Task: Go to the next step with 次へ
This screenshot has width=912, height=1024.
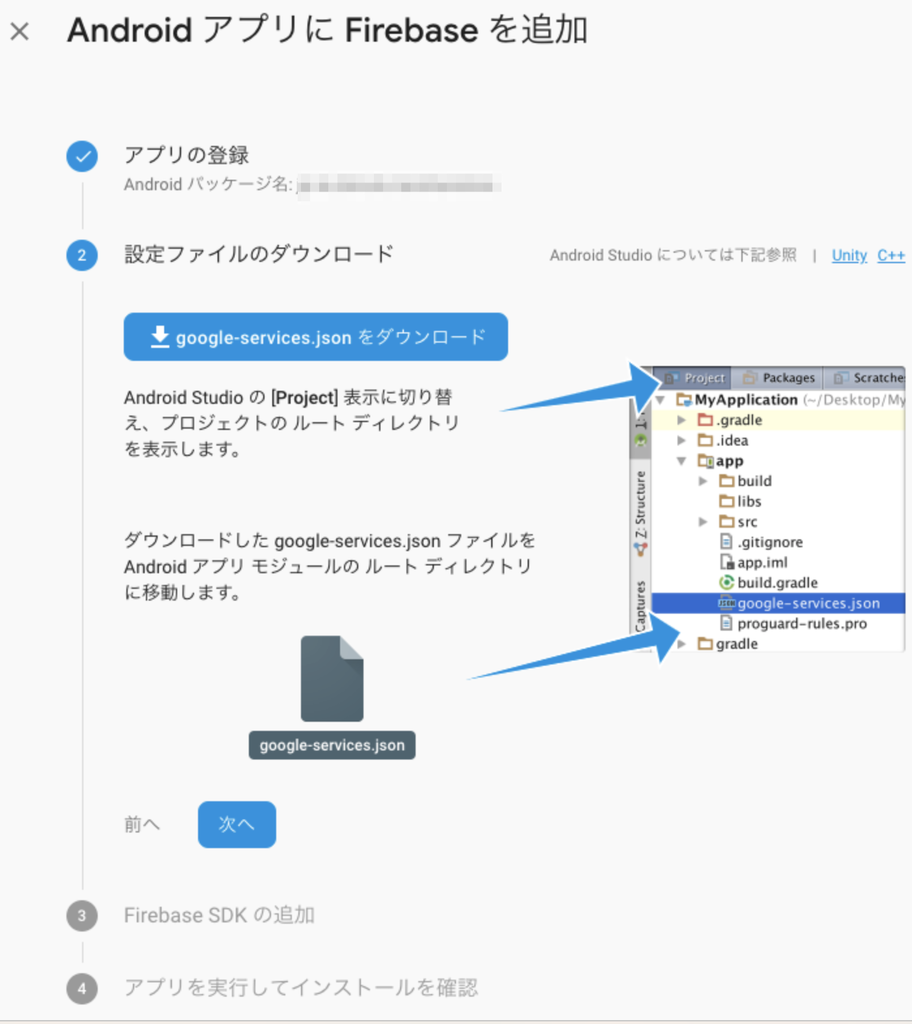Action: point(236,824)
